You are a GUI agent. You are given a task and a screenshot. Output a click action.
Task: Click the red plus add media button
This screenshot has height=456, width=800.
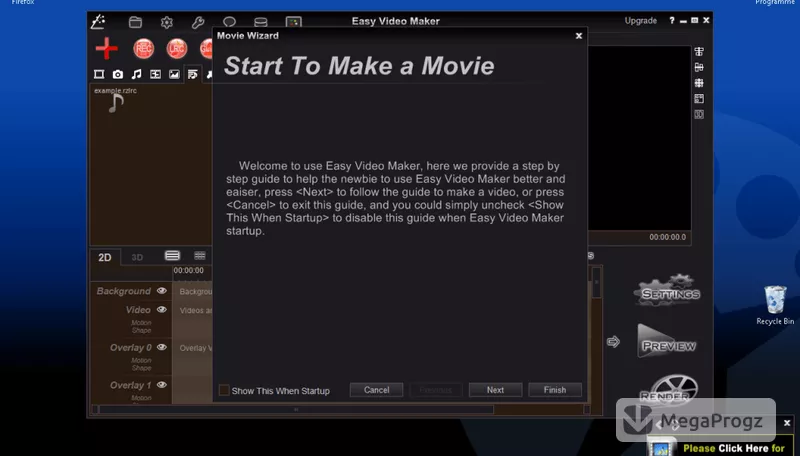pyautogui.click(x=107, y=49)
